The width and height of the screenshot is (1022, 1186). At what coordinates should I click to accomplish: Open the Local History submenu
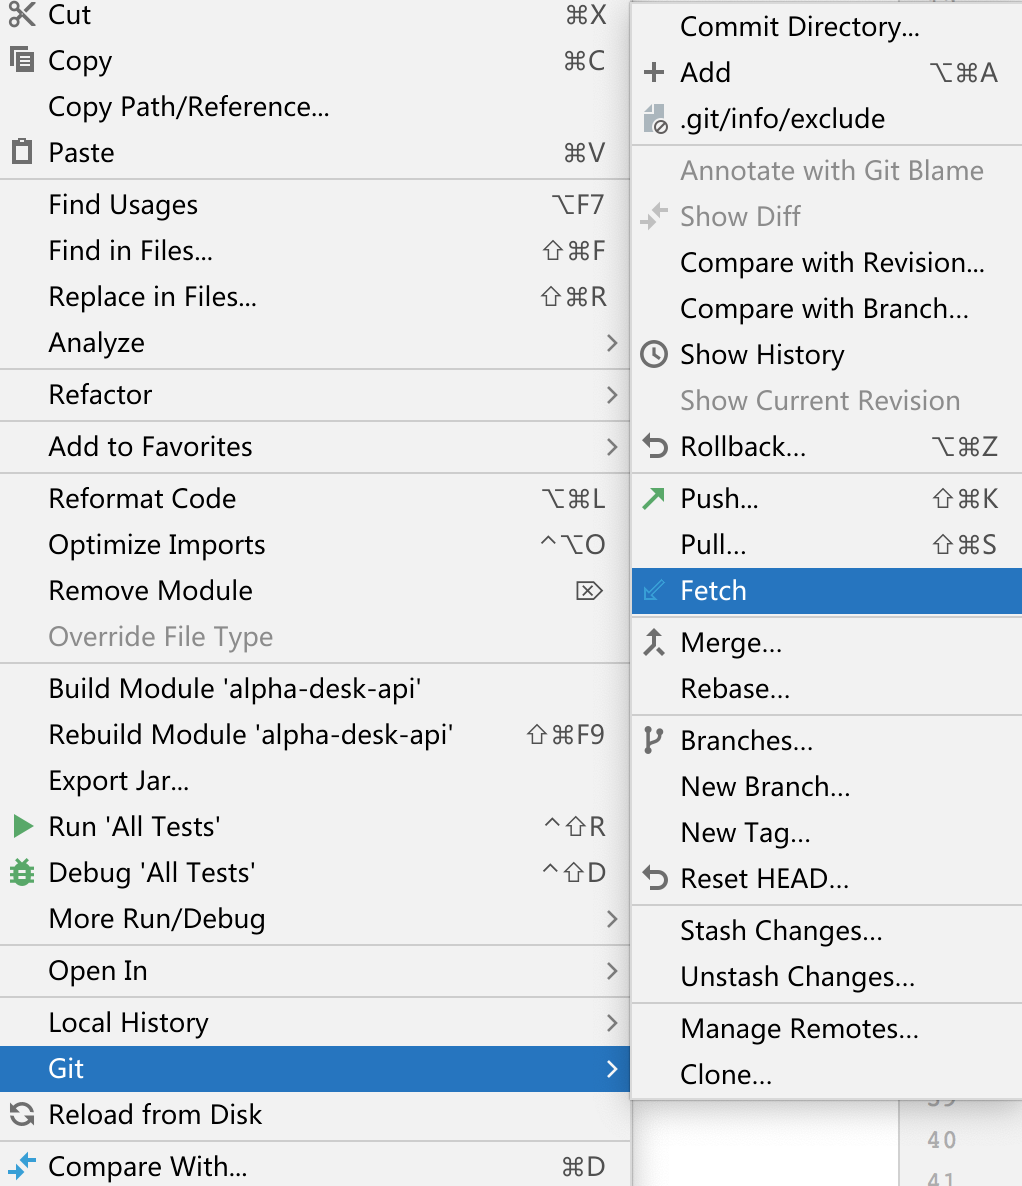click(x=128, y=1022)
